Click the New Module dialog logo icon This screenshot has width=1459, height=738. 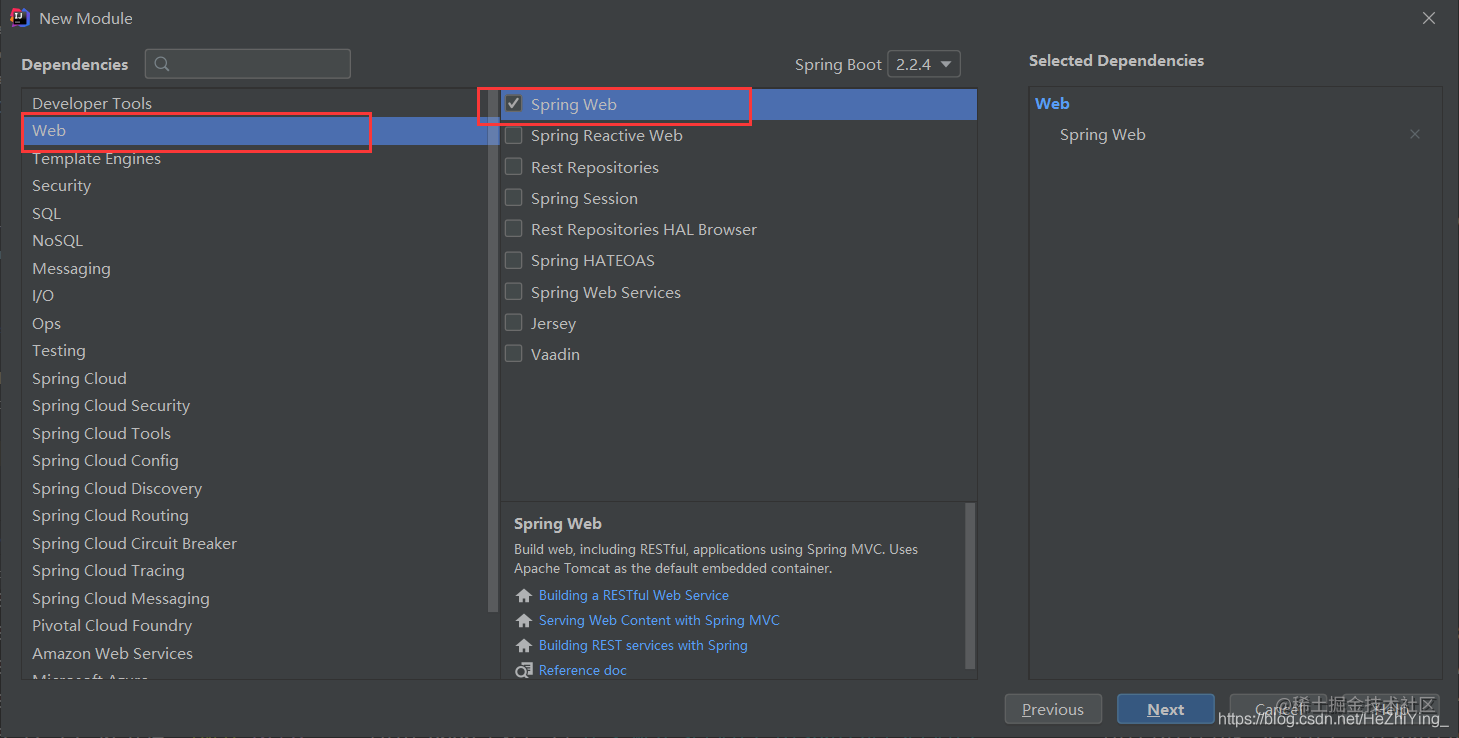pos(20,17)
